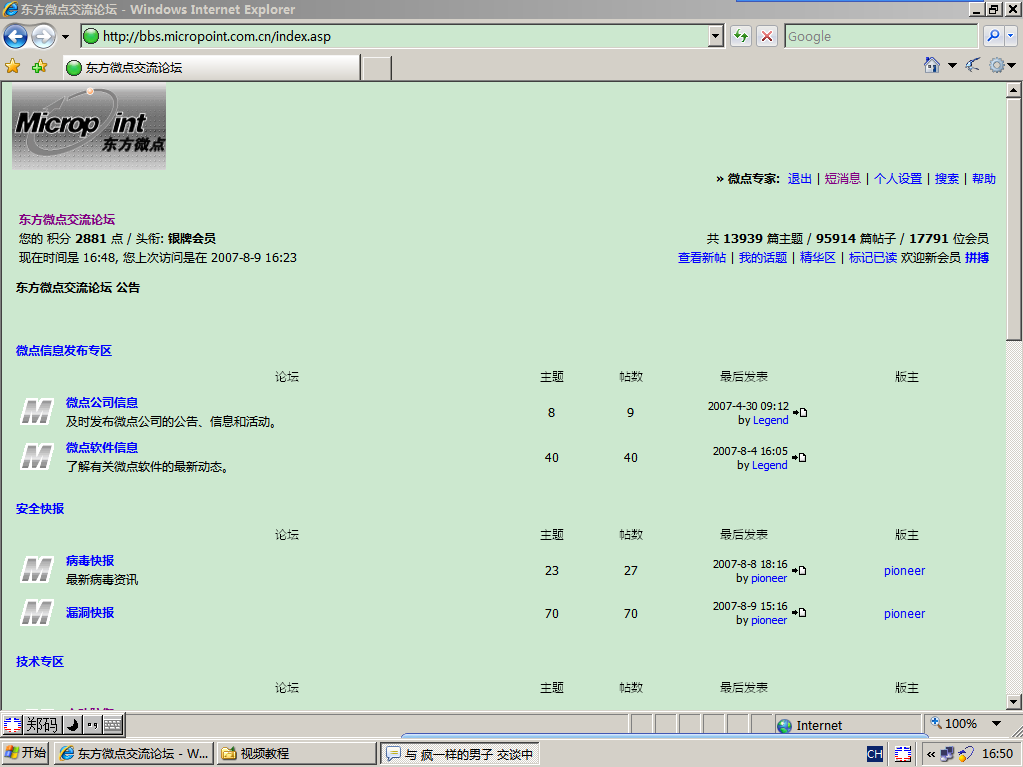1023x767 pixels.
Task: Open the 微点公司信息 forum link
Action: pos(102,403)
